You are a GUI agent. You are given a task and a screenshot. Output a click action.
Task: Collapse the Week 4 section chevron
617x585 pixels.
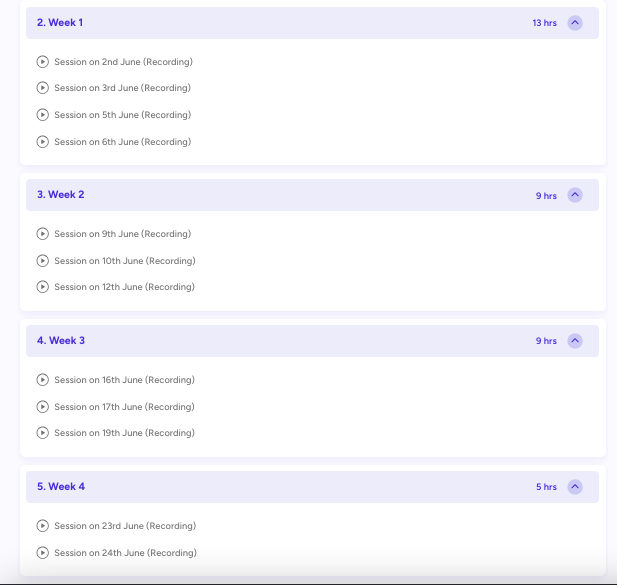[575, 487]
